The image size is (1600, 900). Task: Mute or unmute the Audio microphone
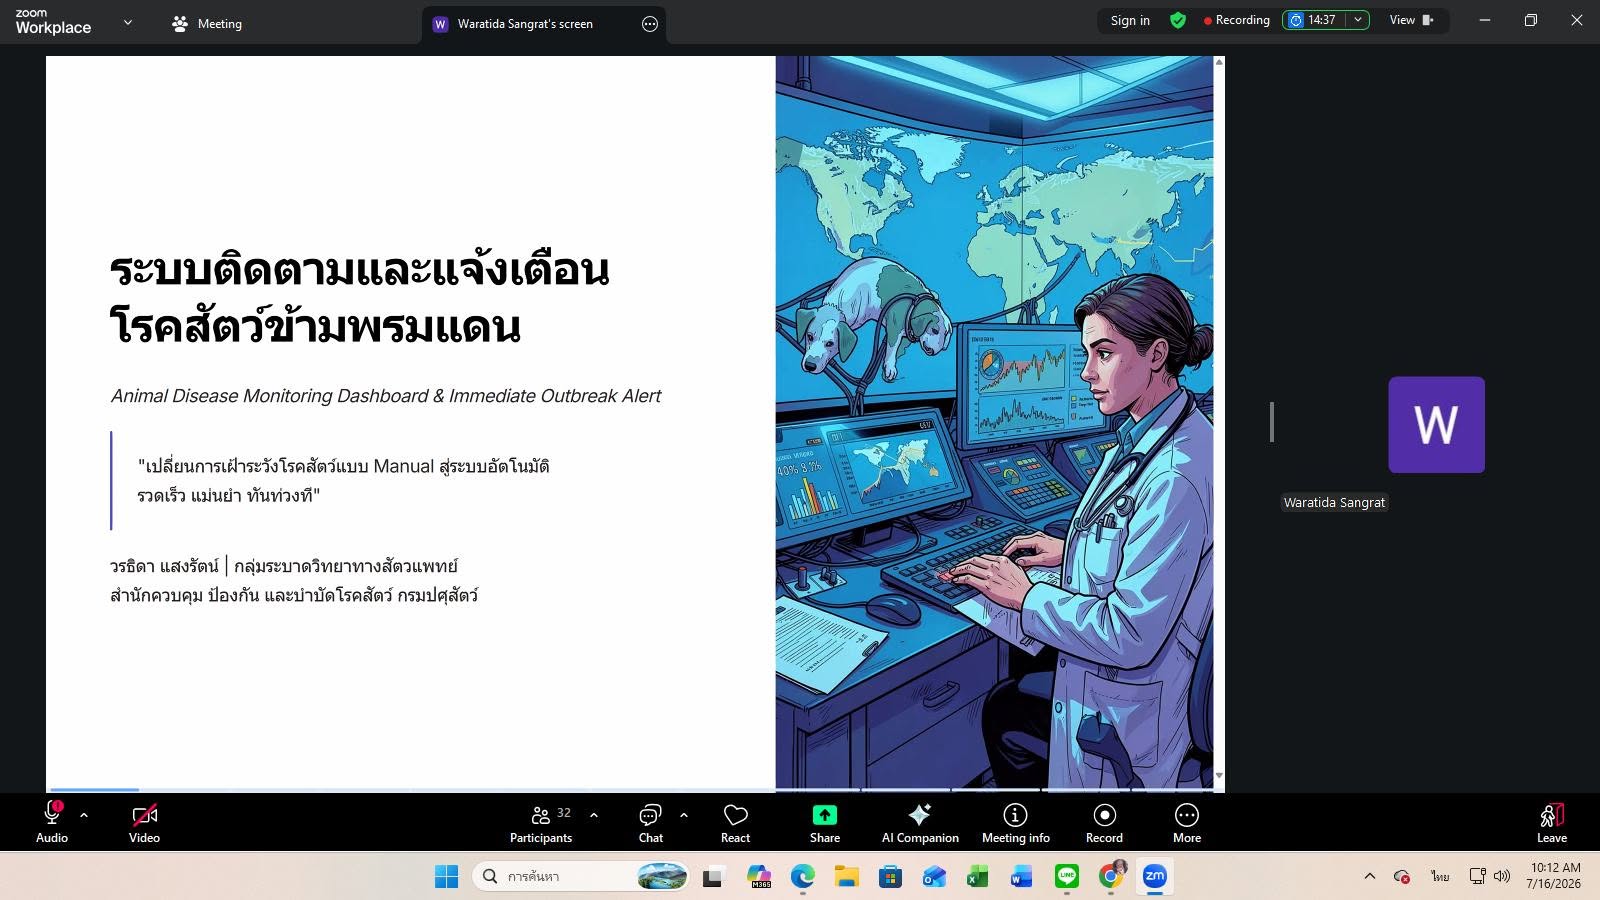pos(52,823)
